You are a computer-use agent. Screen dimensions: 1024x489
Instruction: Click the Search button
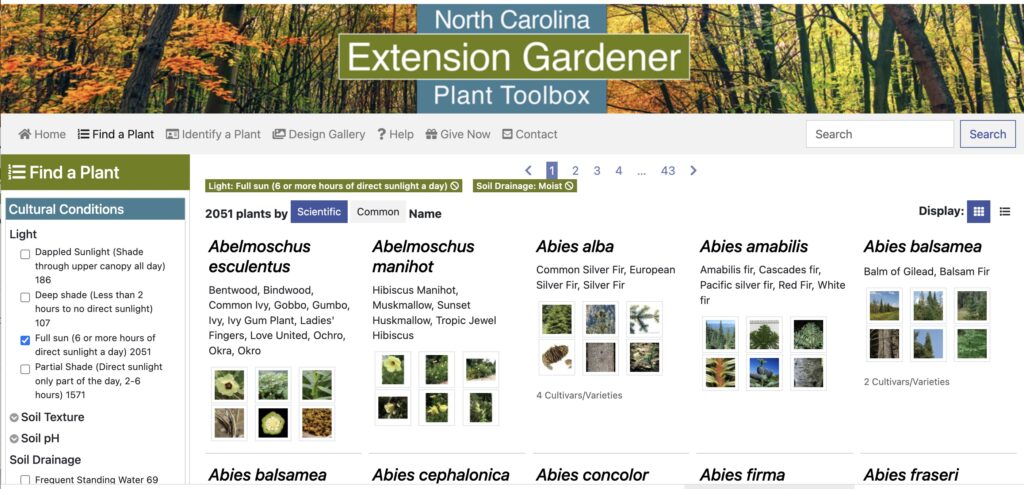(987, 134)
